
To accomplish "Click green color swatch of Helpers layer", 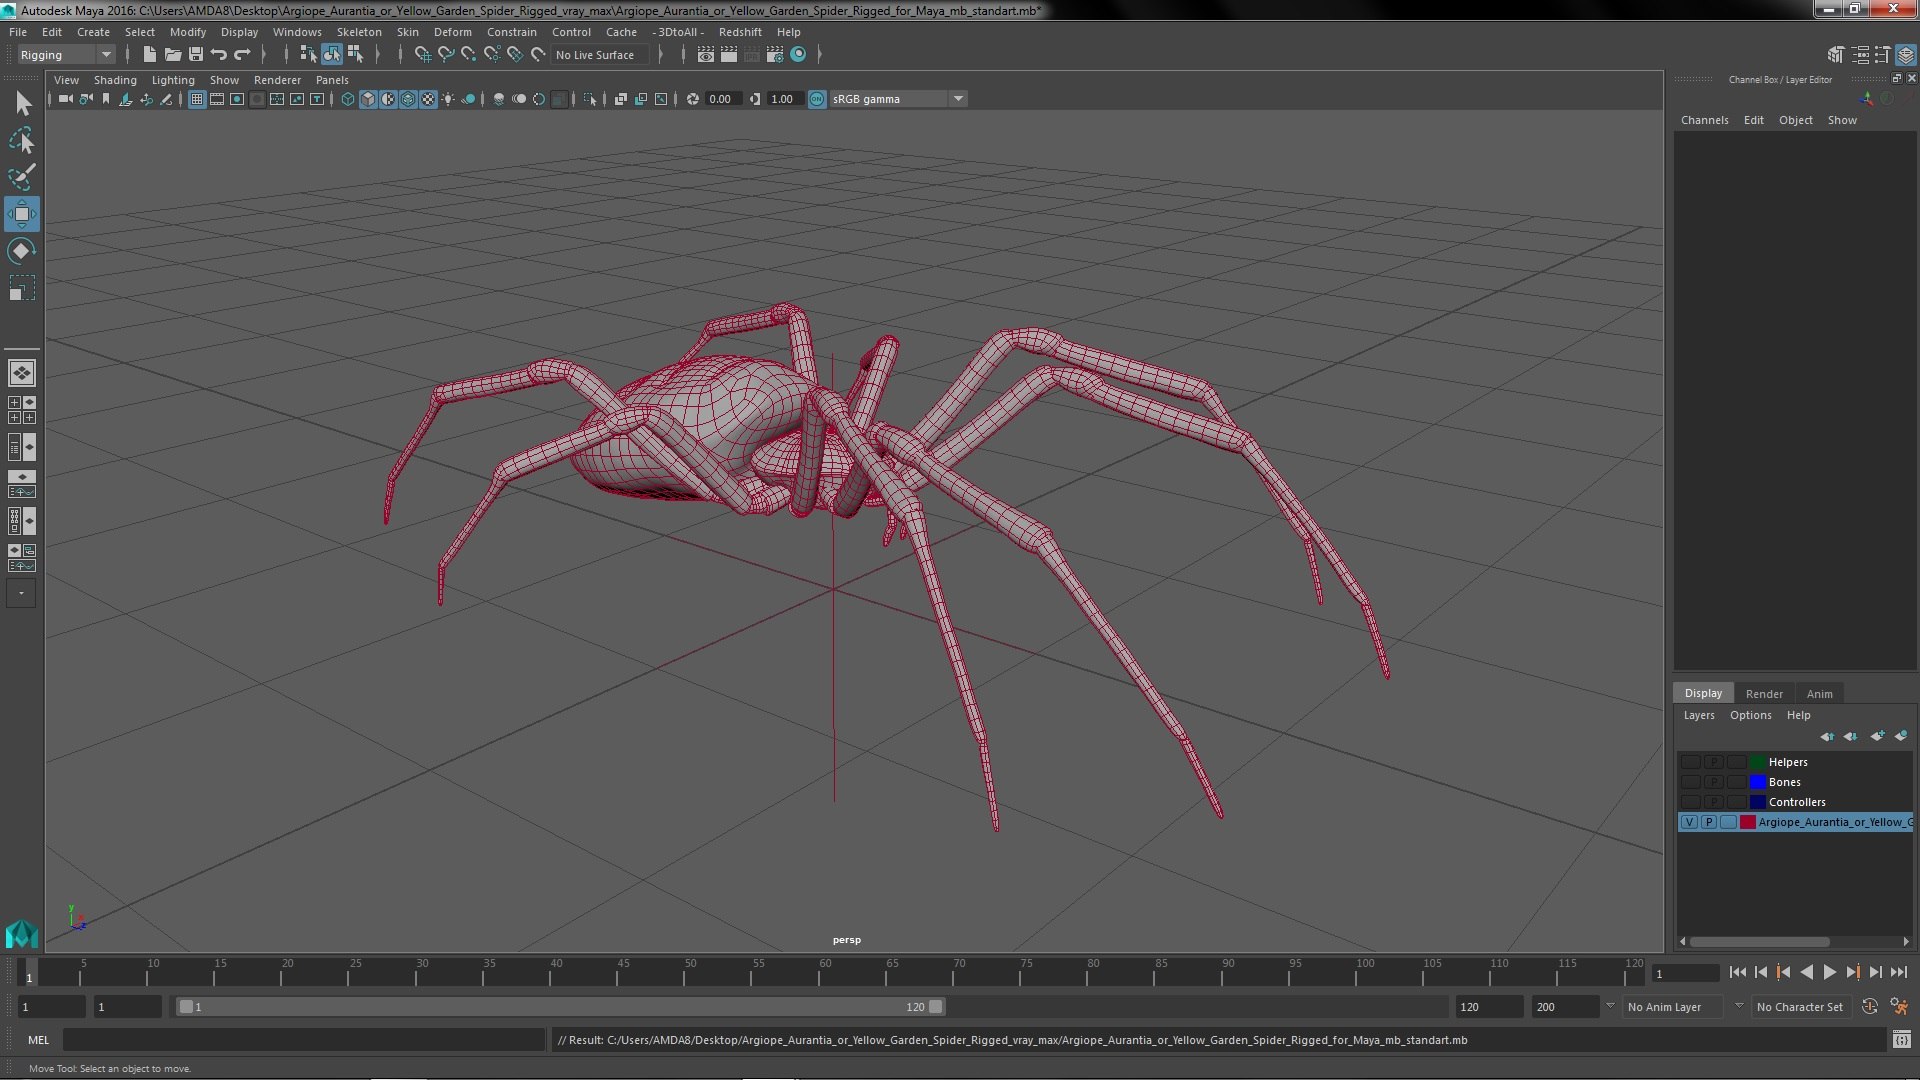I will click(x=1757, y=762).
